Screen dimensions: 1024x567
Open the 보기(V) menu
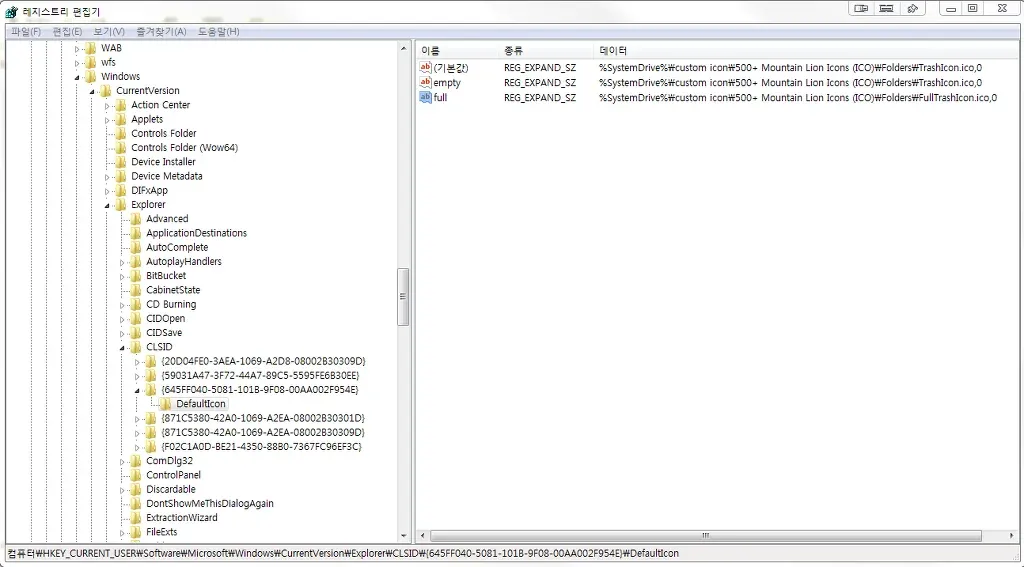(x=109, y=31)
